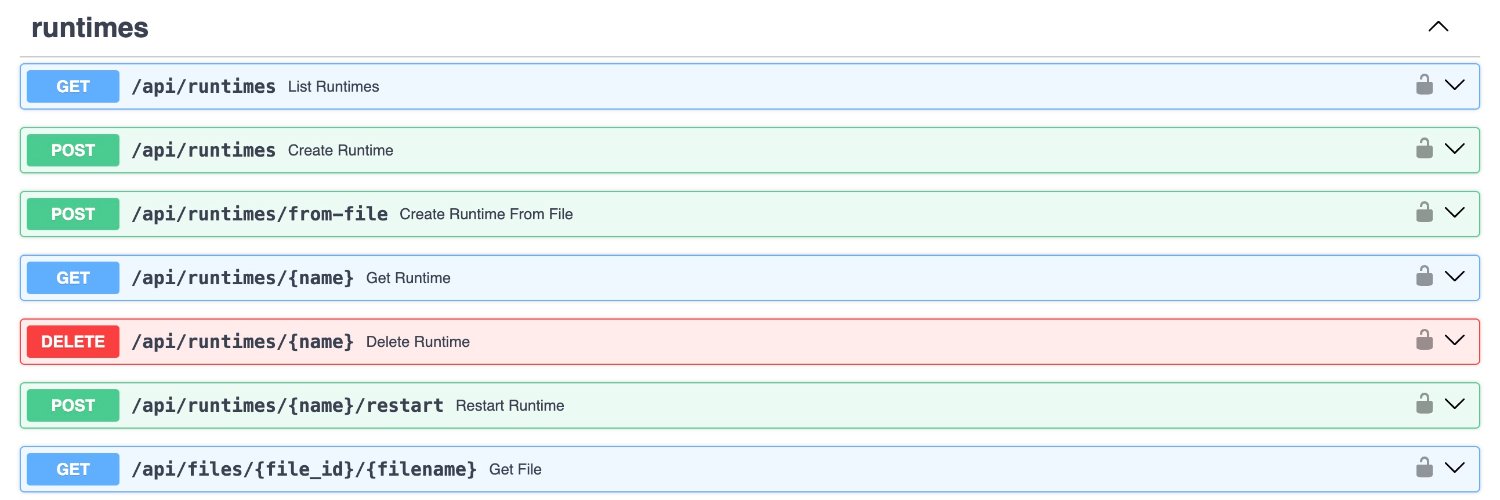The image size is (1500, 500).
Task: Collapse the runtimes section with the top arrow
Action: click(1438, 27)
